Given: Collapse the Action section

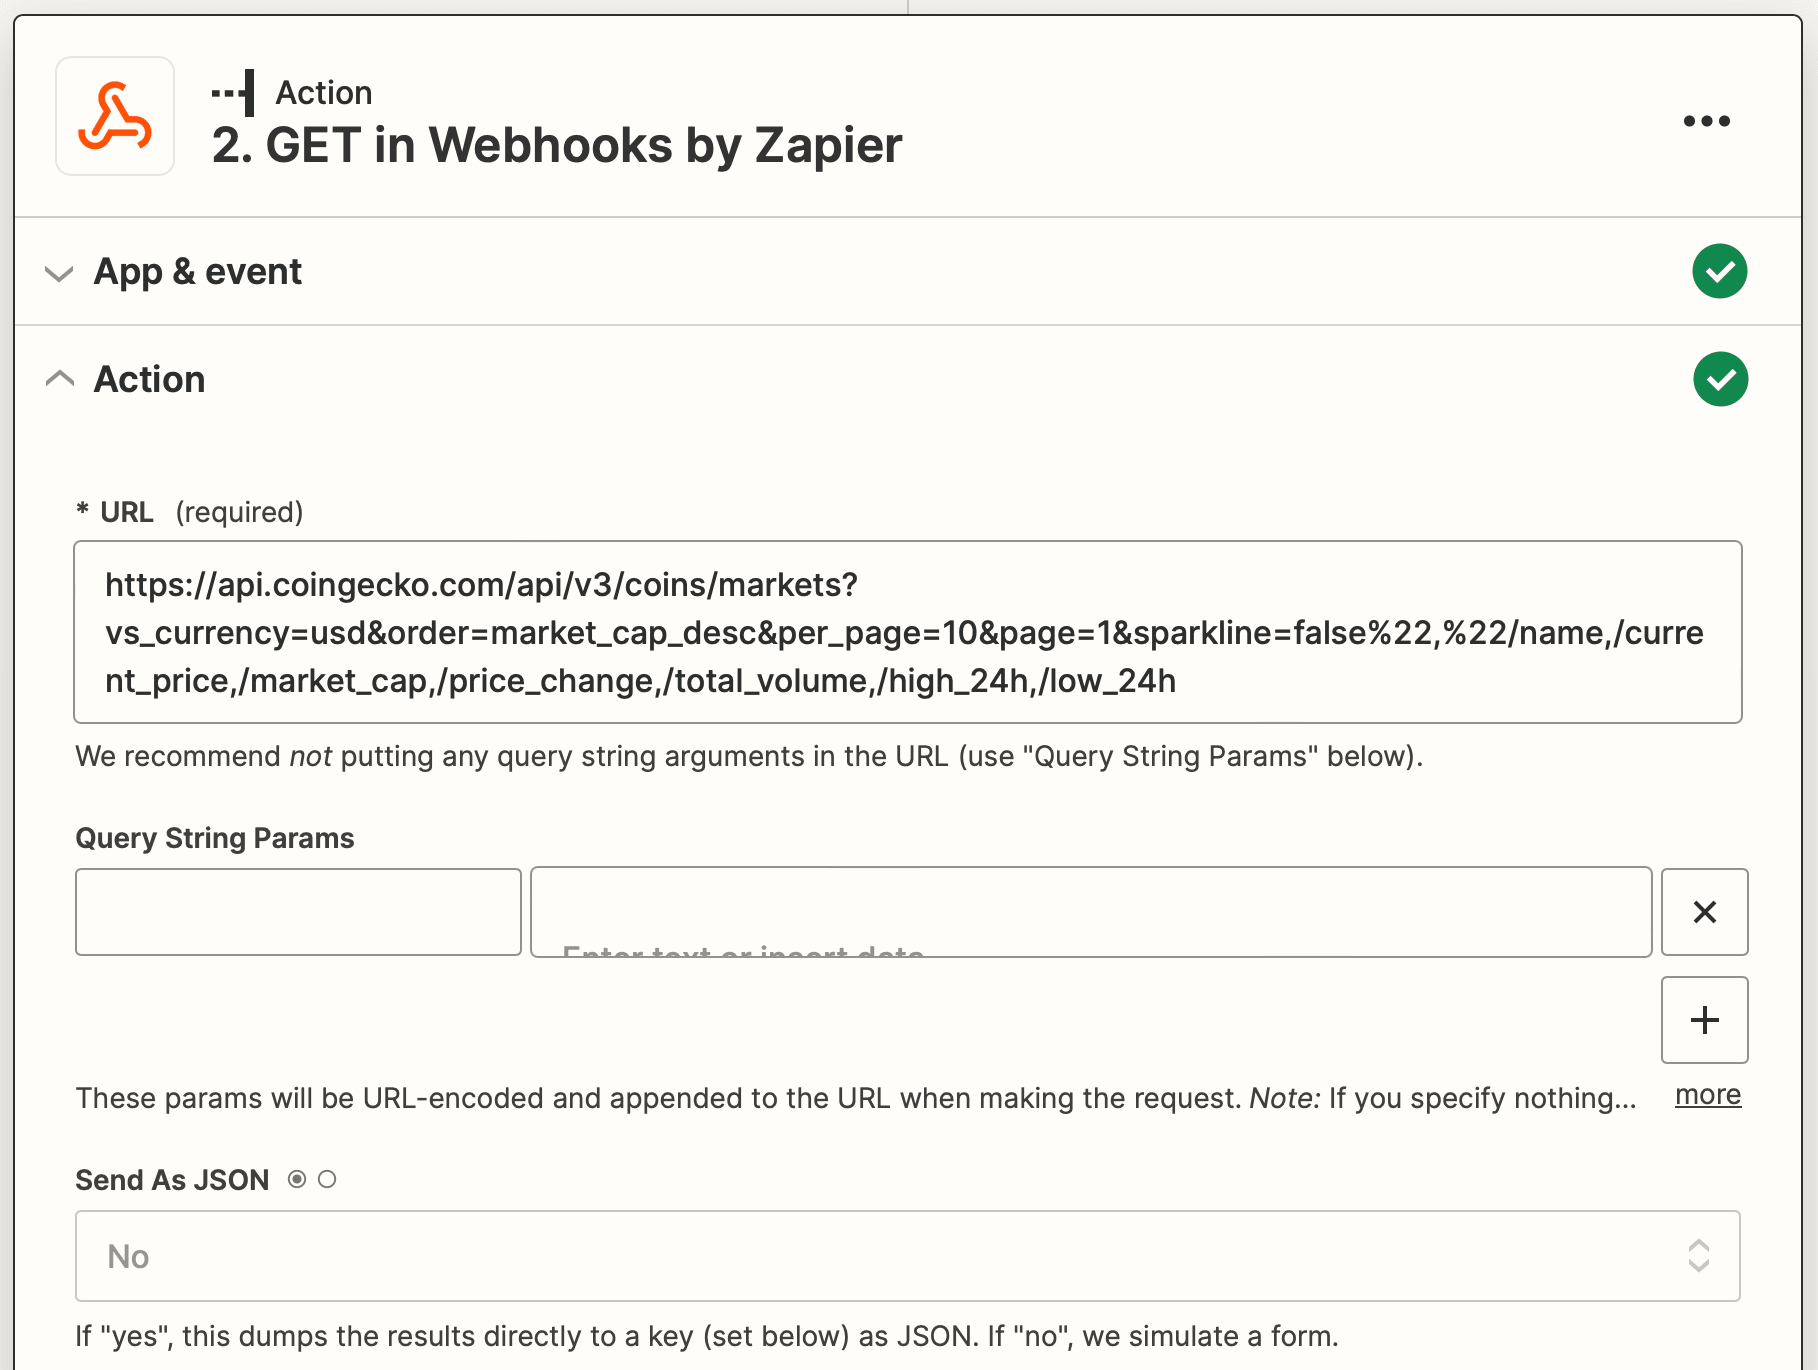Looking at the screenshot, I should pyautogui.click(x=60, y=378).
